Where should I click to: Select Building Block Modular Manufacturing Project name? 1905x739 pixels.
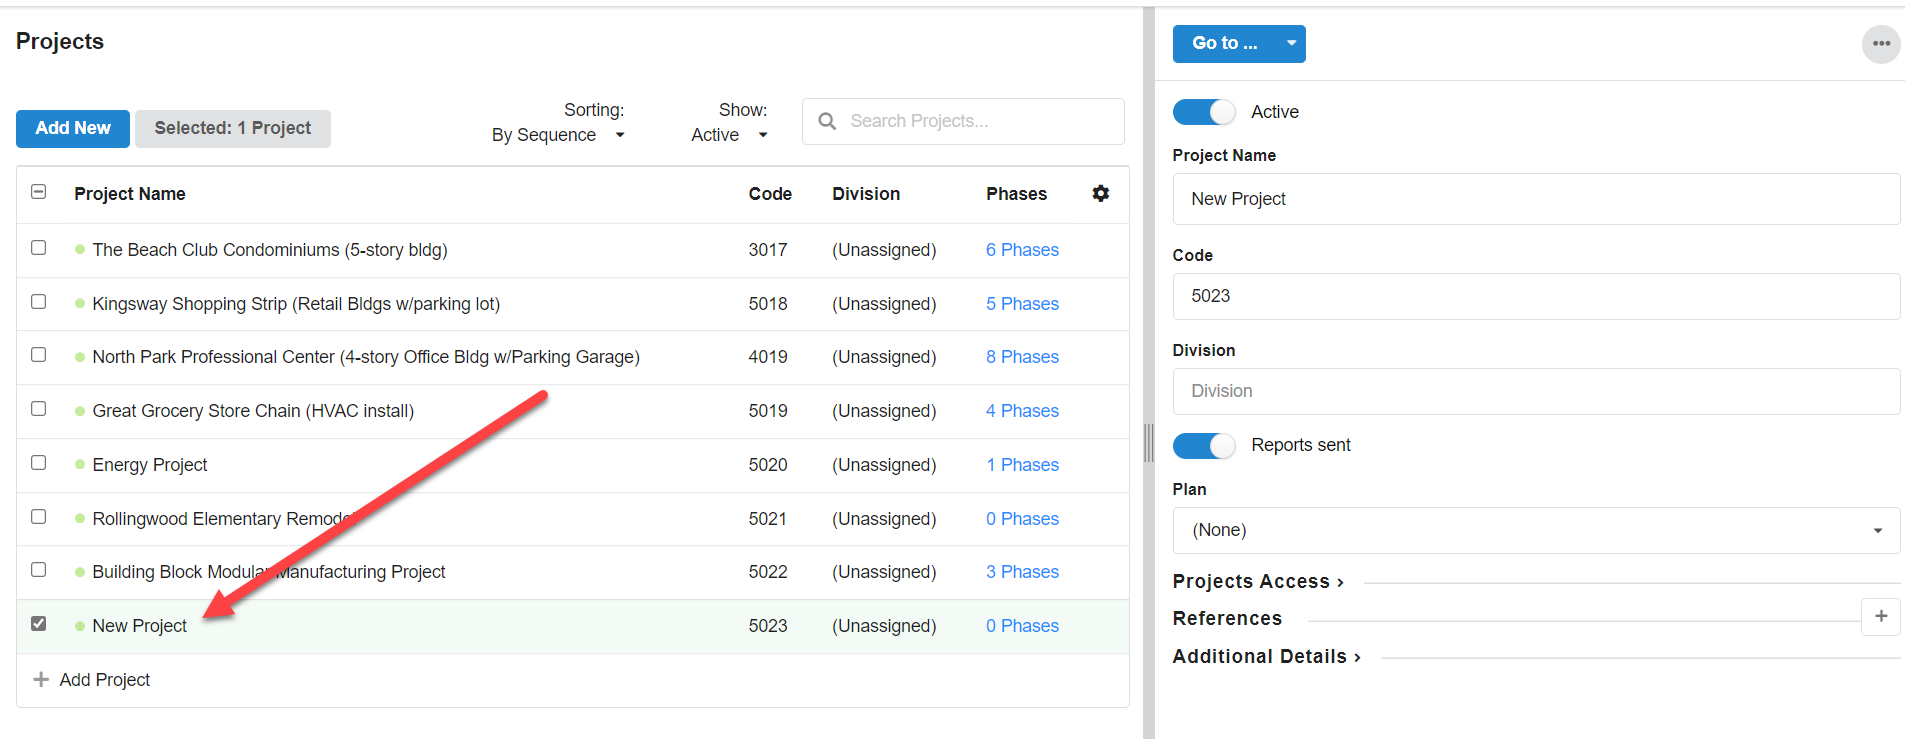point(269,572)
